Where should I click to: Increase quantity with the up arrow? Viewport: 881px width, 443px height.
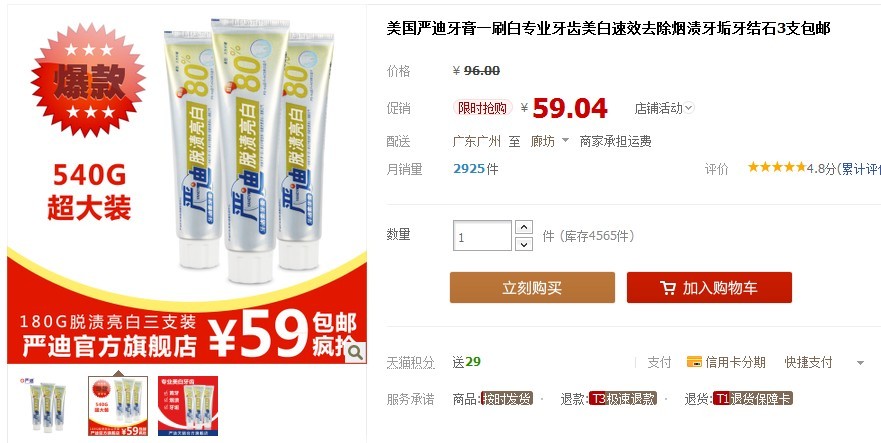click(524, 227)
